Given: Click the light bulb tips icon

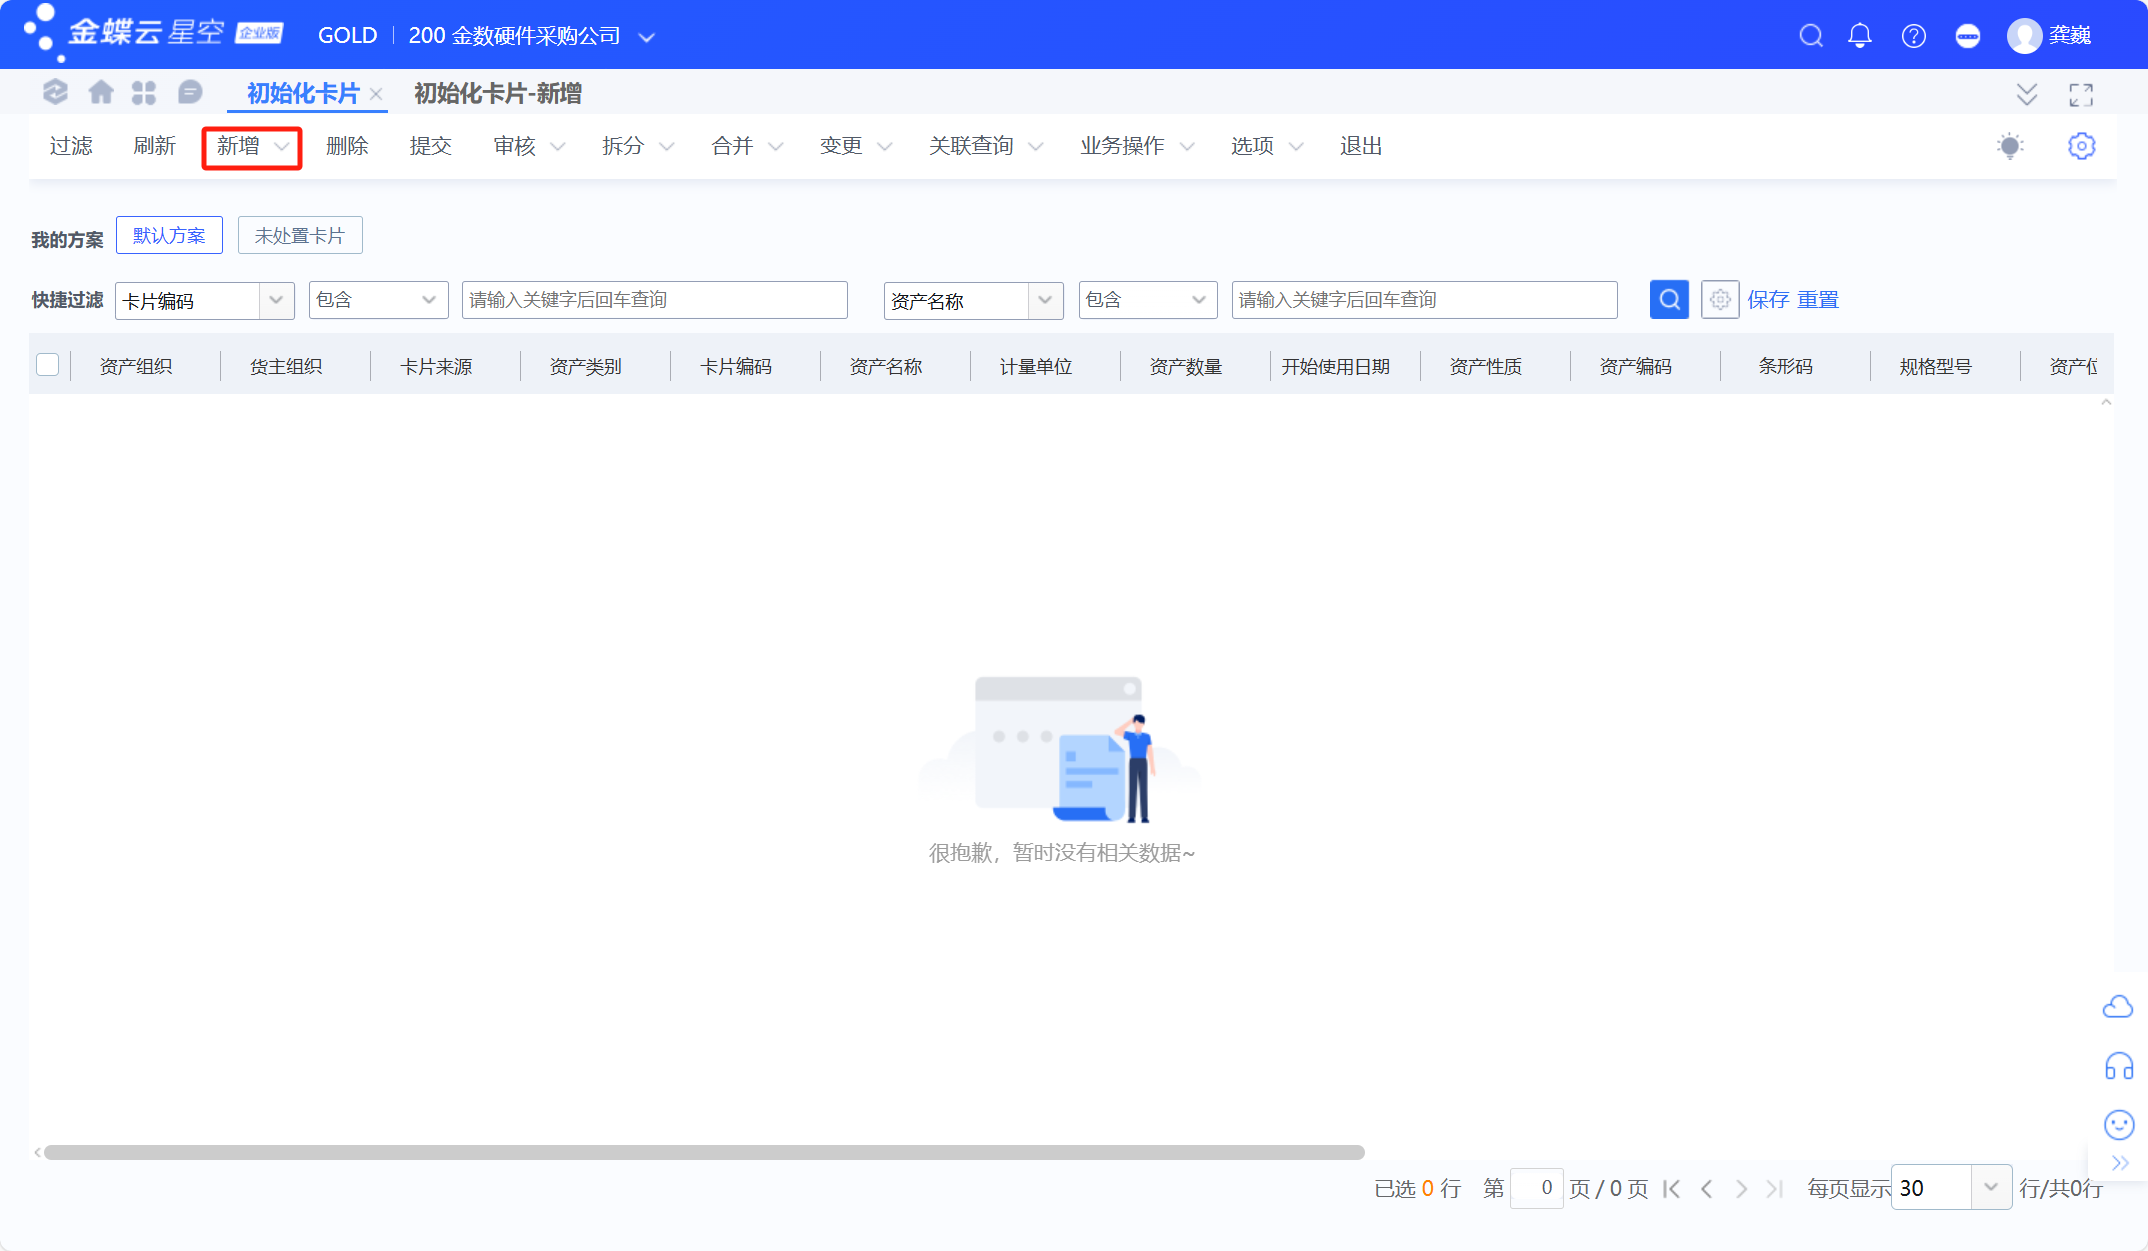Looking at the screenshot, I should tap(2010, 146).
